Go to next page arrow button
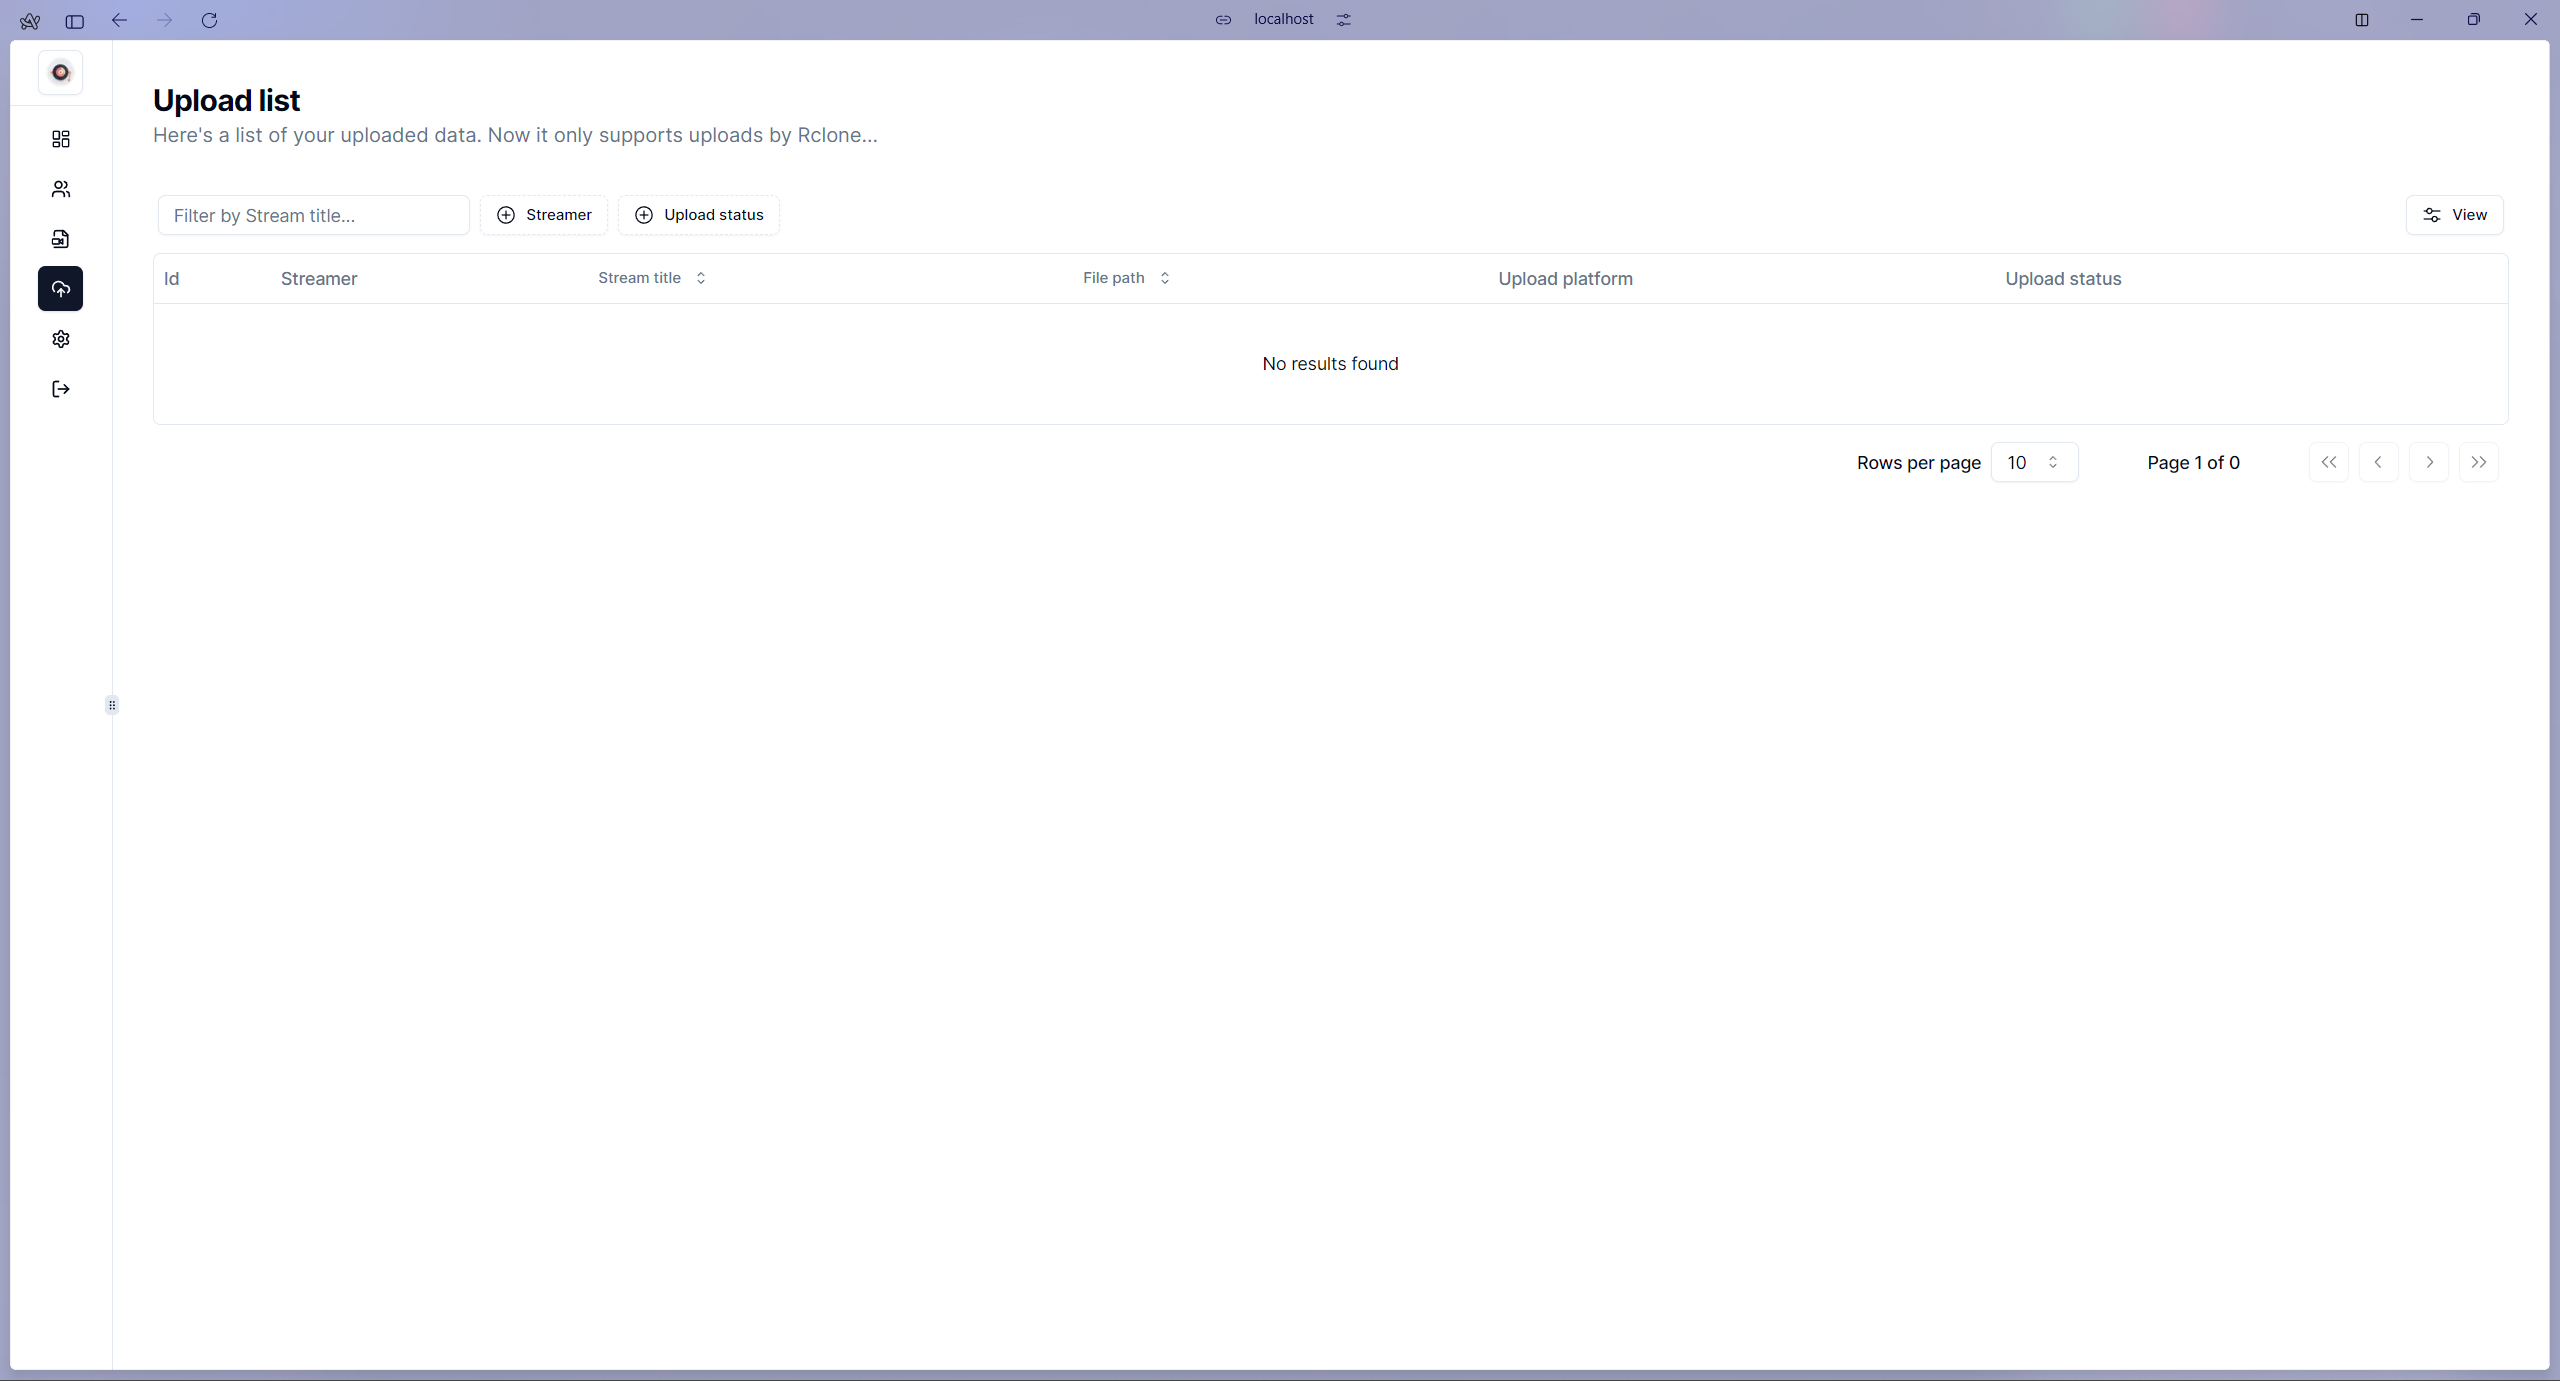Viewport: 2560px width, 1381px height. (2429, 462)
